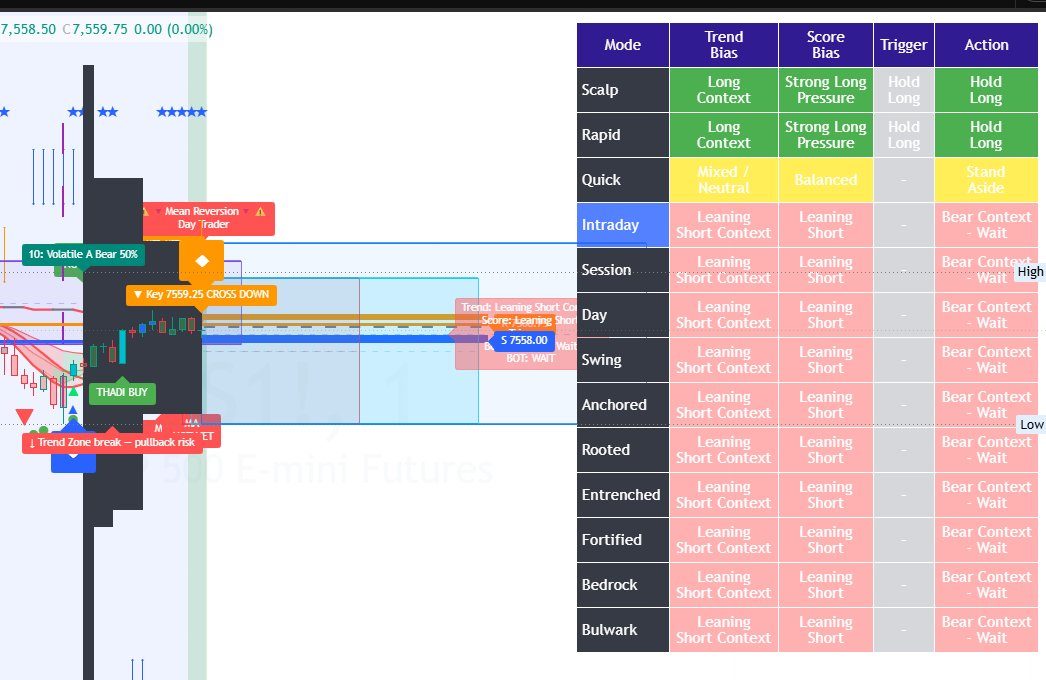Click the Trend Bias column header

(723, 45)
